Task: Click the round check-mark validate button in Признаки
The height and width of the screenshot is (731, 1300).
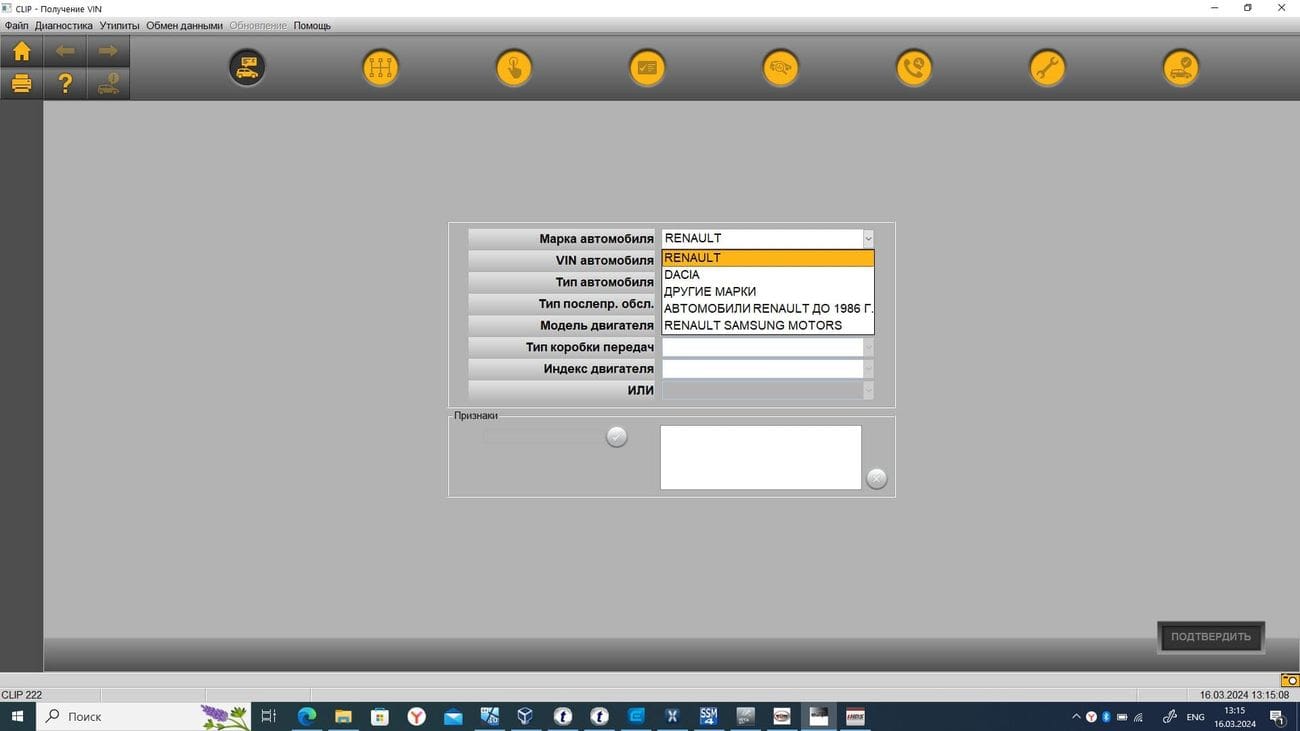Action: click(x=617, y=436)
